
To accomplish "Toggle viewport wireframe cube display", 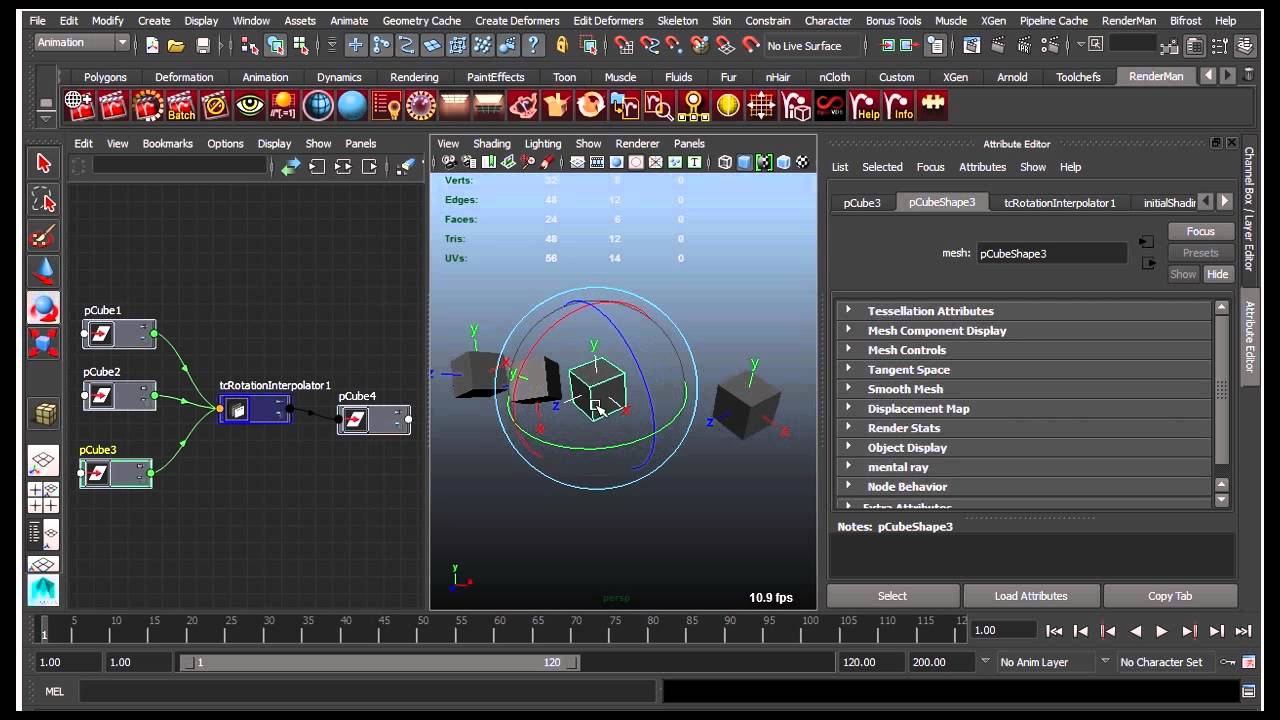I will [725, 162].
